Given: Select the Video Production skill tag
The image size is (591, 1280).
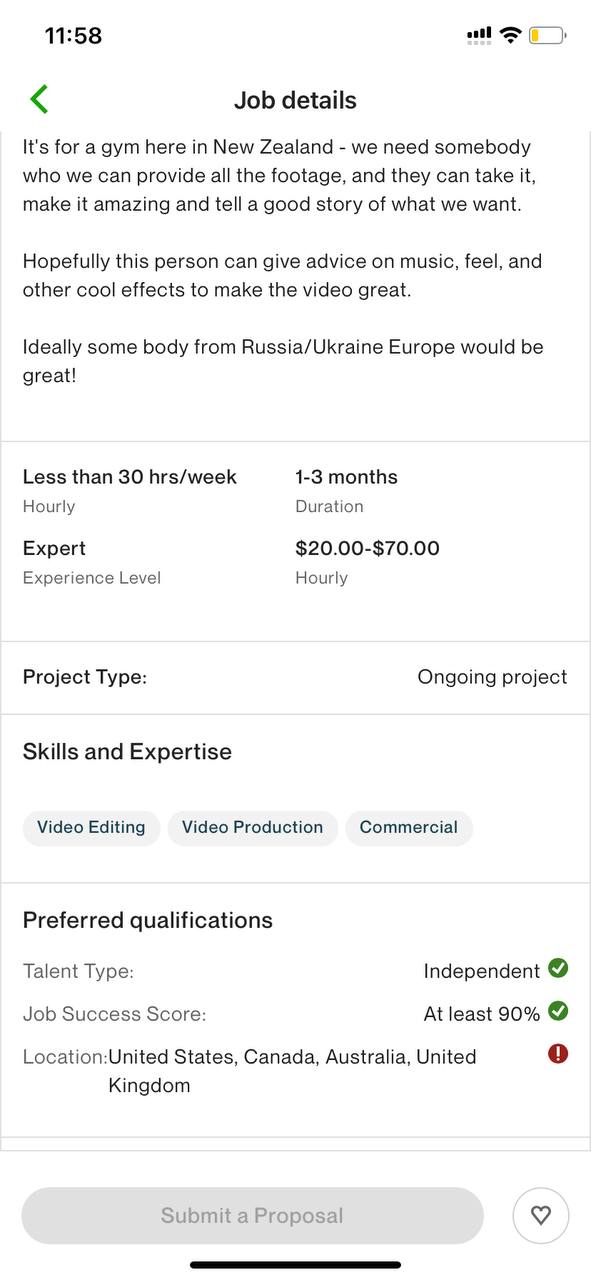Looking at the screenshot, I should 252,827.
